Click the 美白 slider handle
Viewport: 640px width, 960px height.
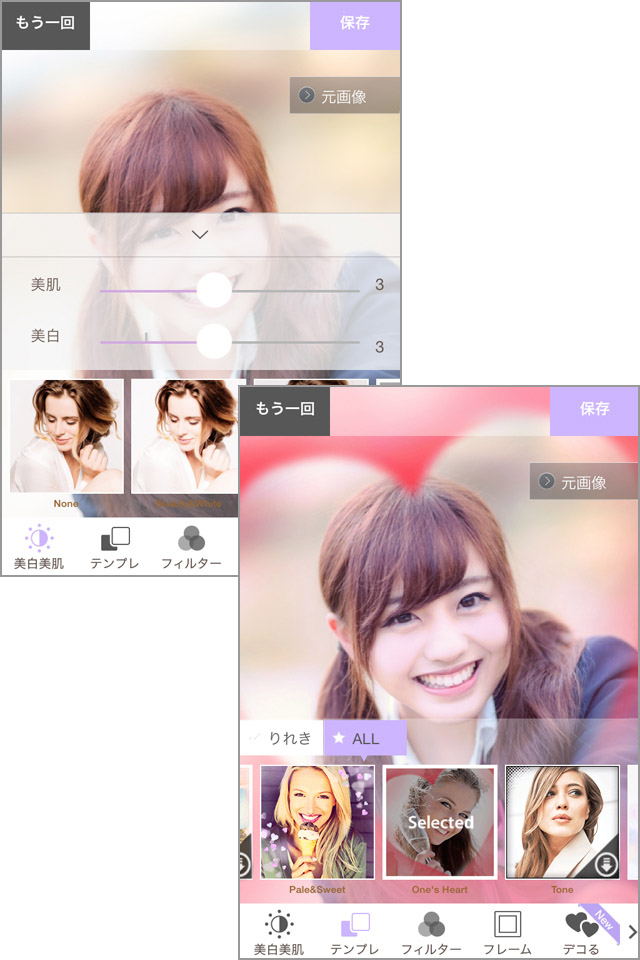tap(214, 341)
